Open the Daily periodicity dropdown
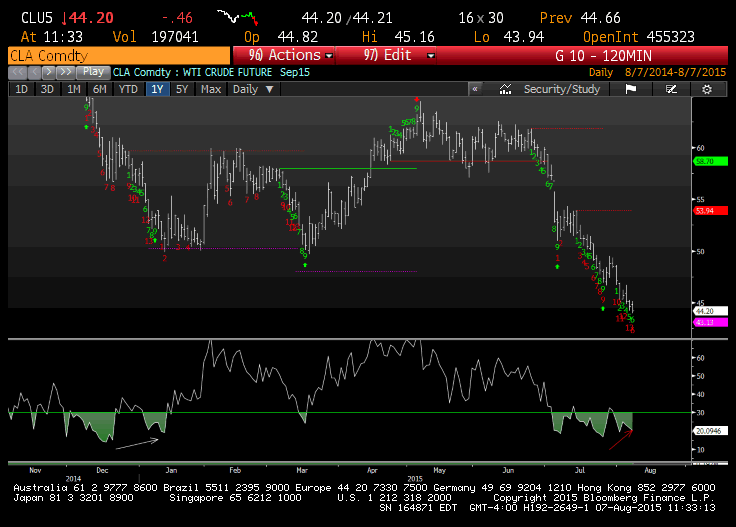The width and height of the screenshot is (736, 527). click(253, 89)
